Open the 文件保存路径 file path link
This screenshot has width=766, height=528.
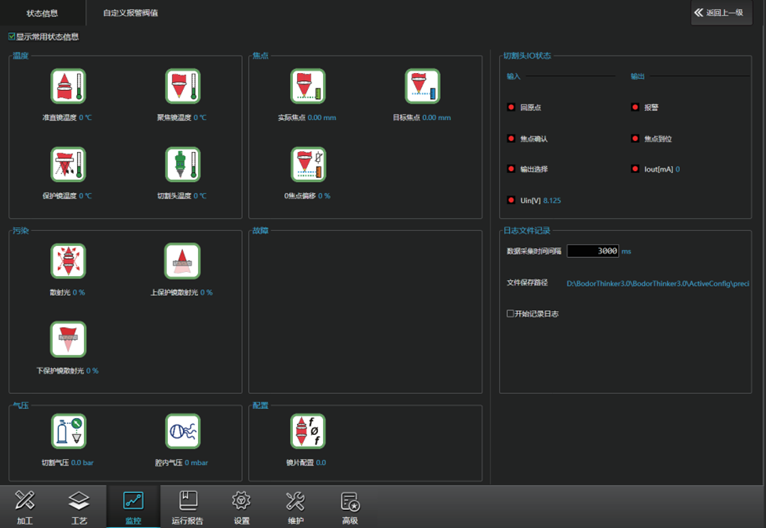(x=657, y=283)
